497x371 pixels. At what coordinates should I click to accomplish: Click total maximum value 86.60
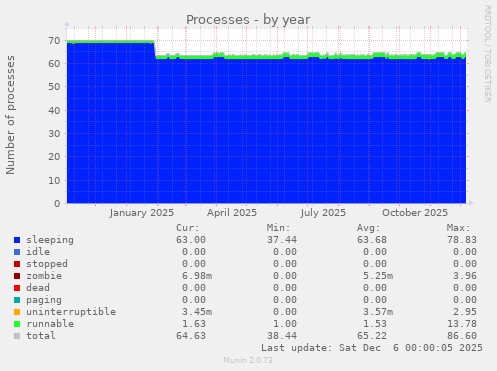point(462,336)
